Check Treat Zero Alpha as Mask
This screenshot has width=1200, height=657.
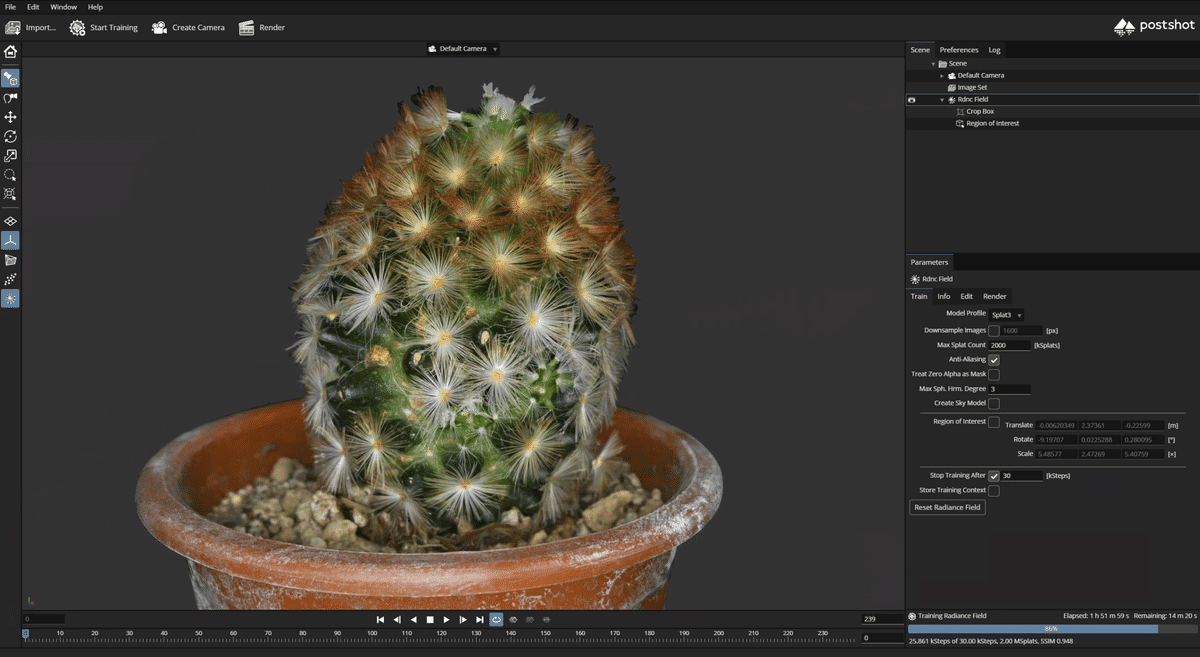coord(993,374)
